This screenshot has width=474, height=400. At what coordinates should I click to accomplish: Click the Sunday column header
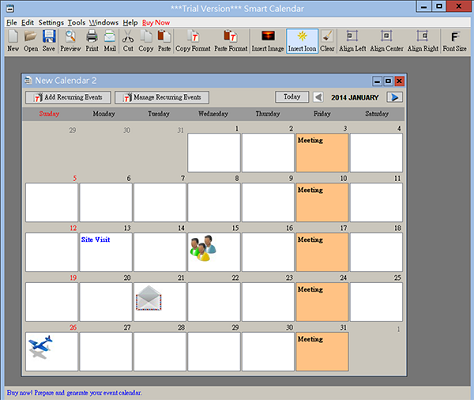click(x=49, y=114)
